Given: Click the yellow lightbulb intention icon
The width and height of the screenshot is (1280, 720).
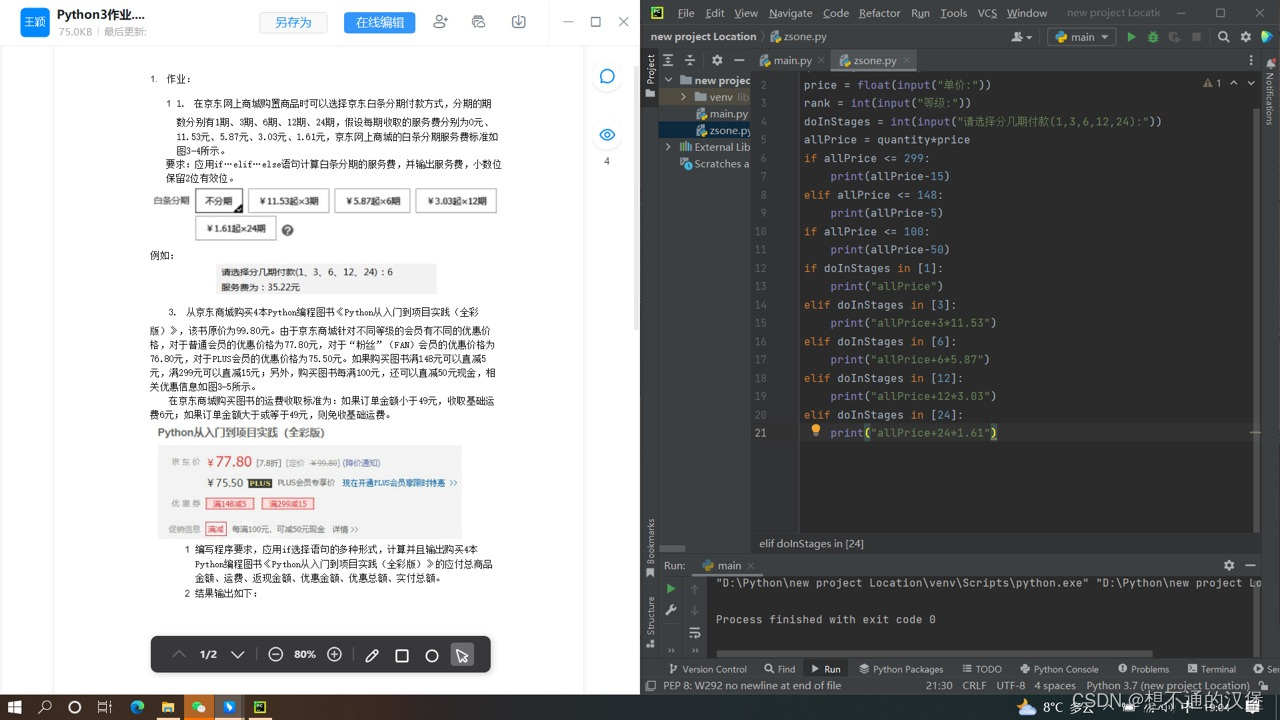Looking at the screenshot, I should pyautogui.click(x=815, y=431).
